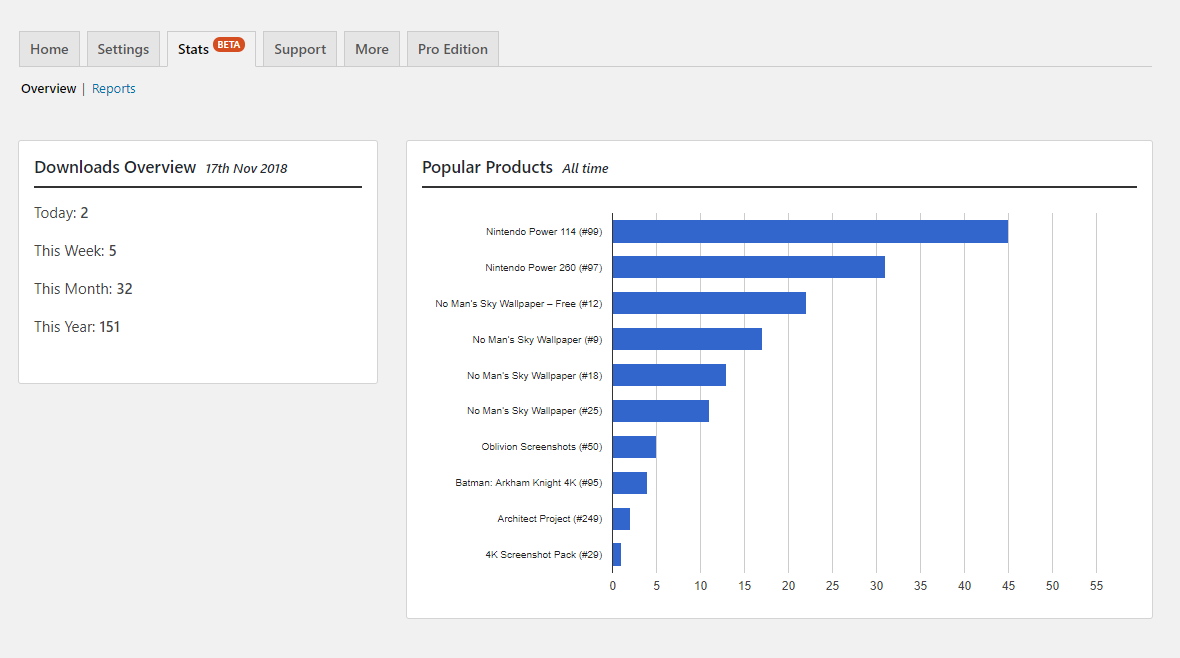Click the Oblivion Screenshots bar

pyautogui.click(x=634, y=447)
